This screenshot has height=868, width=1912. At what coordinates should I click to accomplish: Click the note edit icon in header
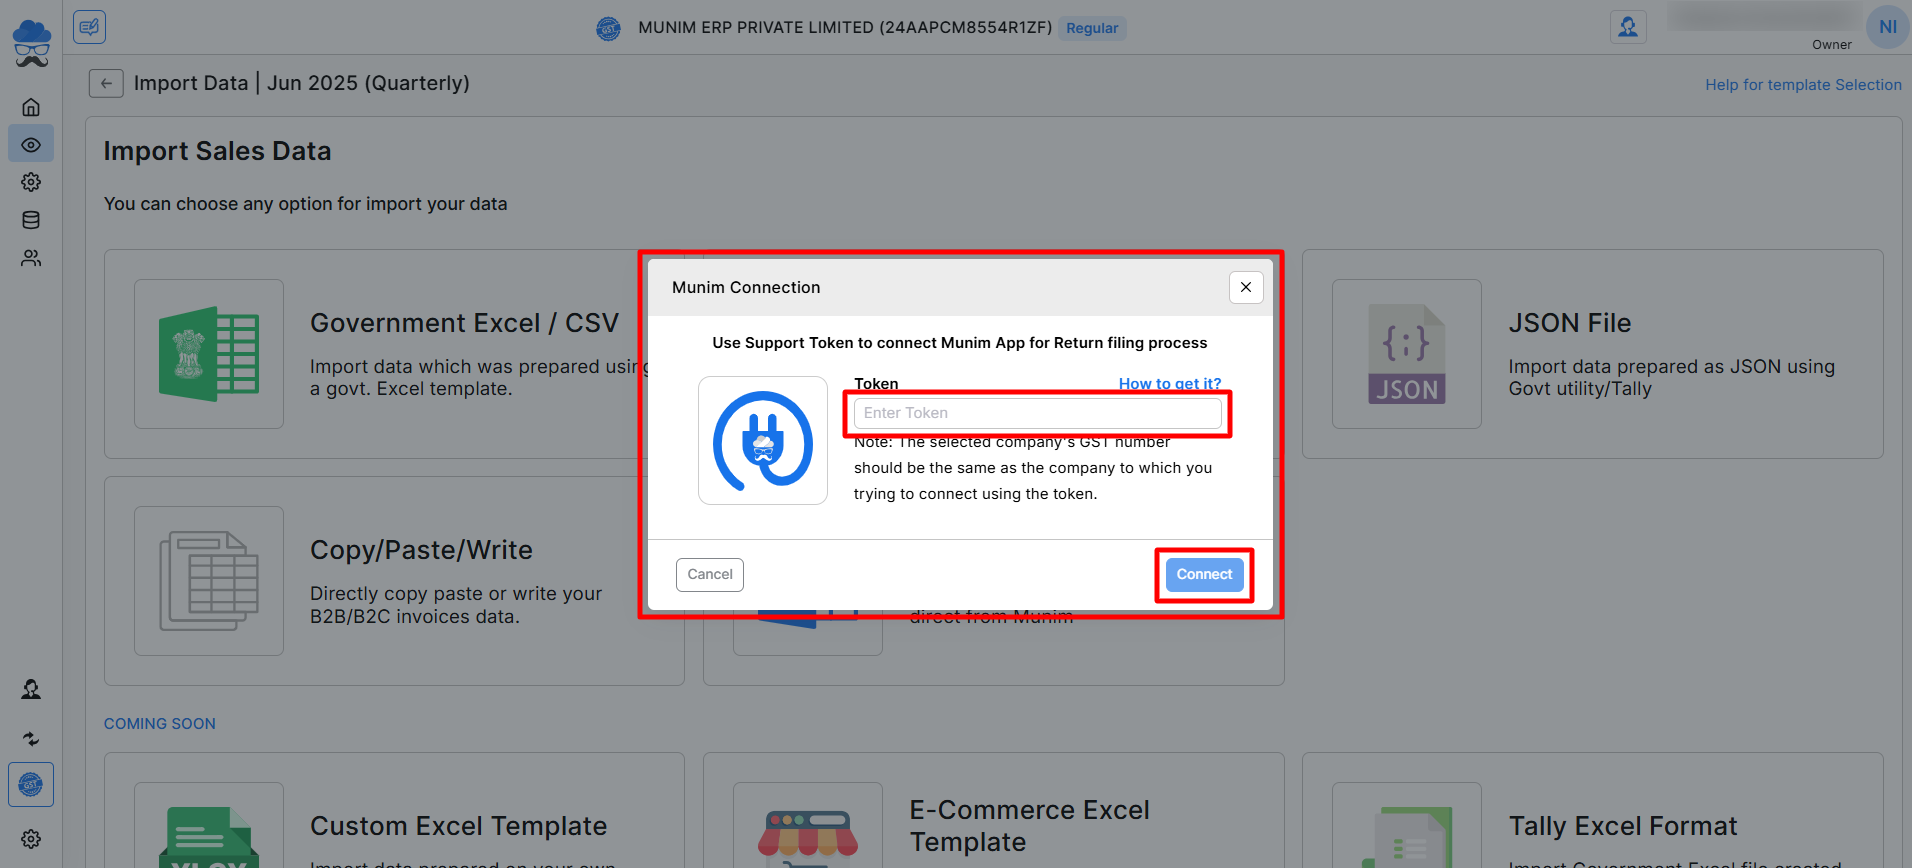[89, 27]
